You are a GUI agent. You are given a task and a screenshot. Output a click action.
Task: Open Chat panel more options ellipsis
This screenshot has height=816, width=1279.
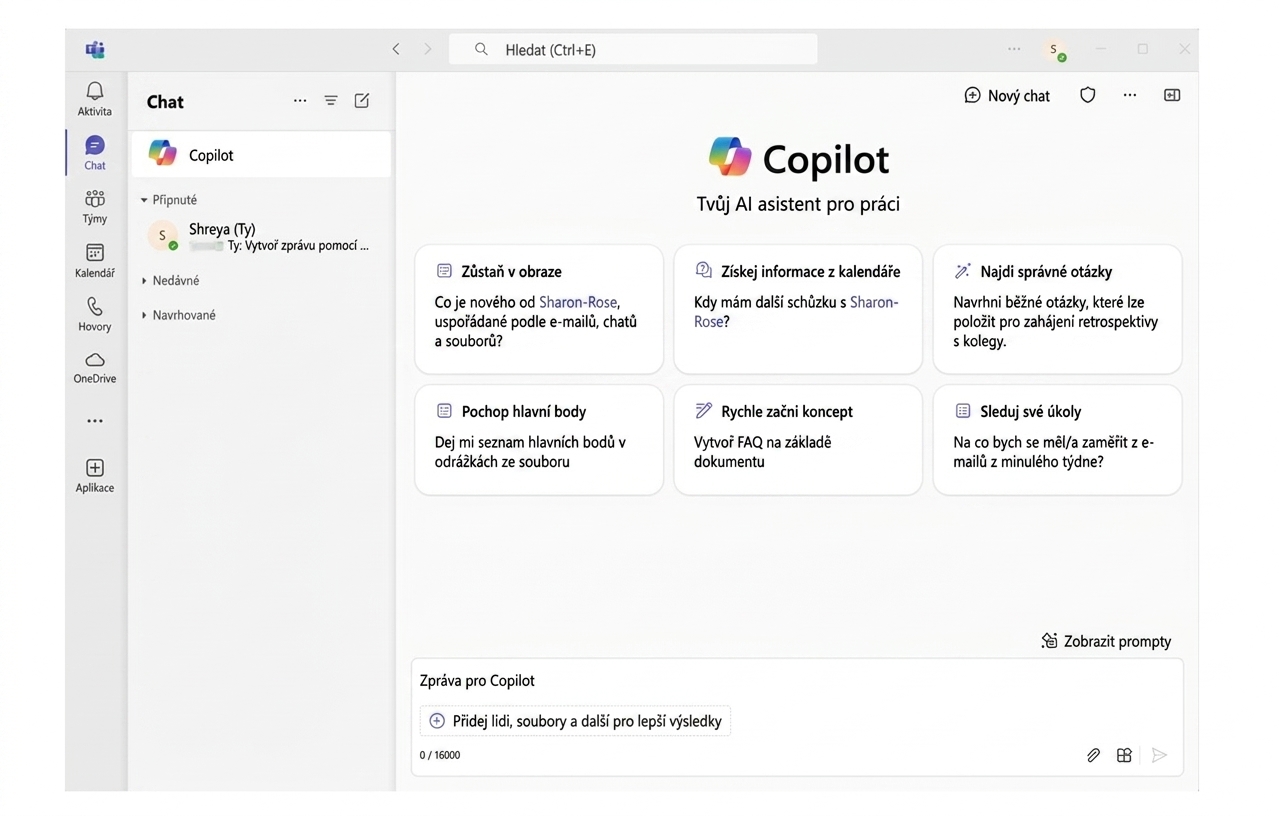pos(300,101)
